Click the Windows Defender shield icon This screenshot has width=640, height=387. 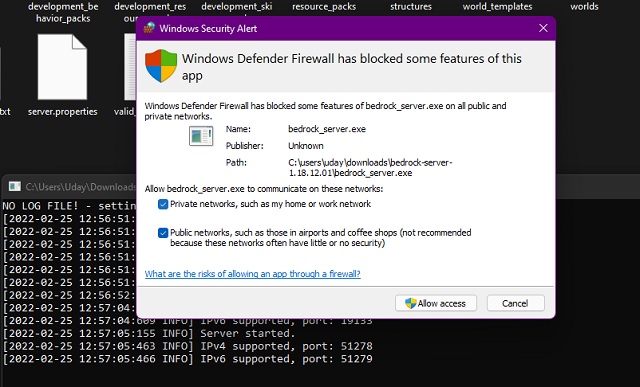coord(161,66)
